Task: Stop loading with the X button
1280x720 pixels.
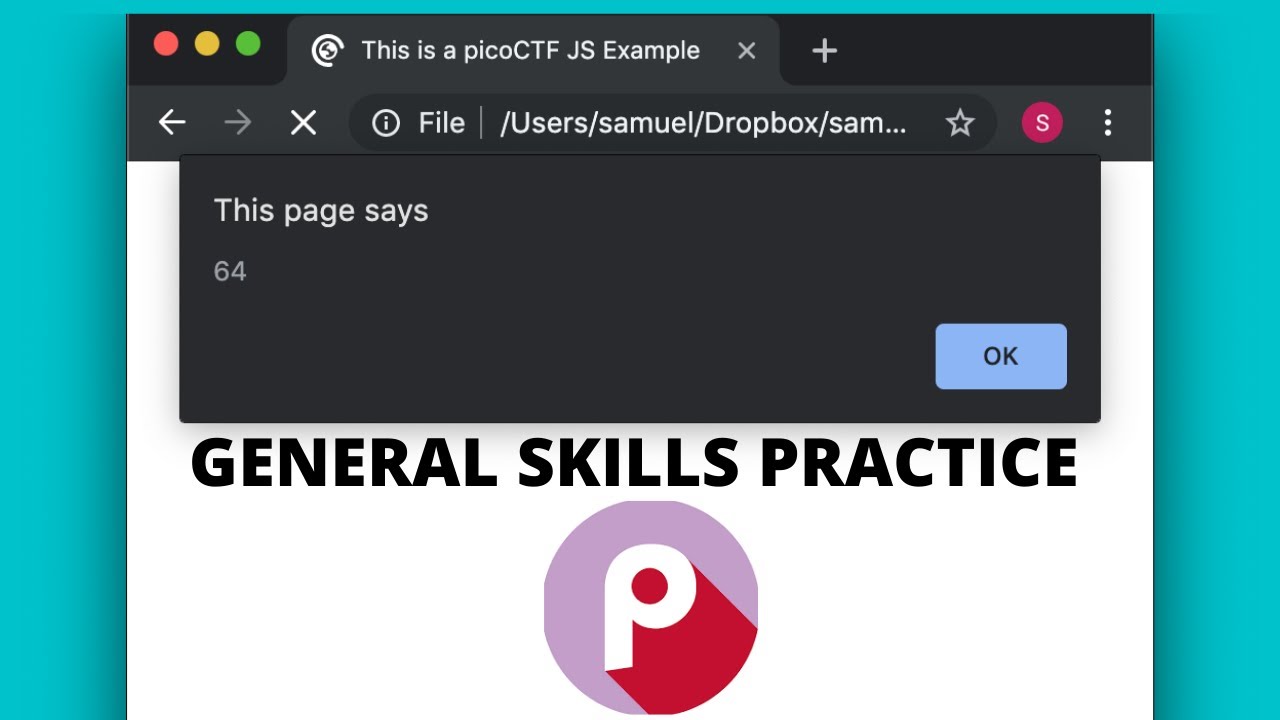Action: (x=303, y=123)
